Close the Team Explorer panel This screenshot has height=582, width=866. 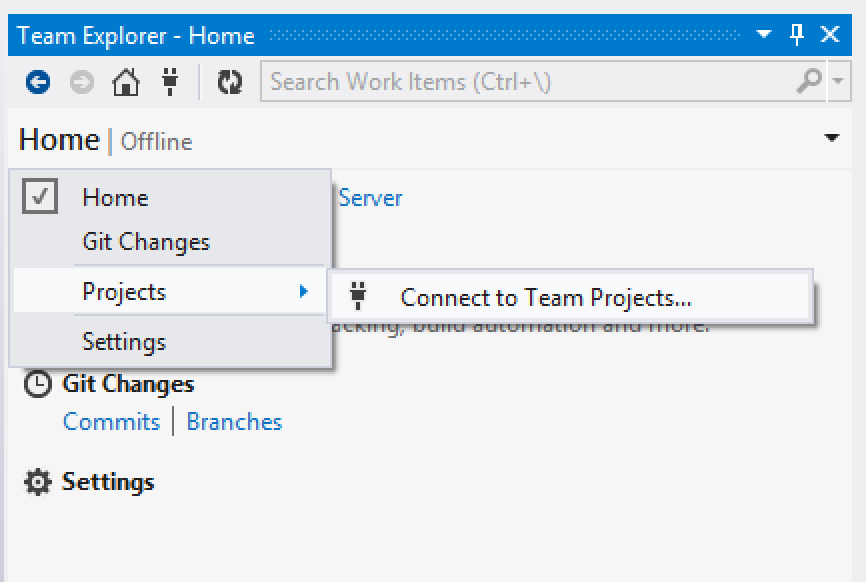pyautogui.click(x=830, y=34)
